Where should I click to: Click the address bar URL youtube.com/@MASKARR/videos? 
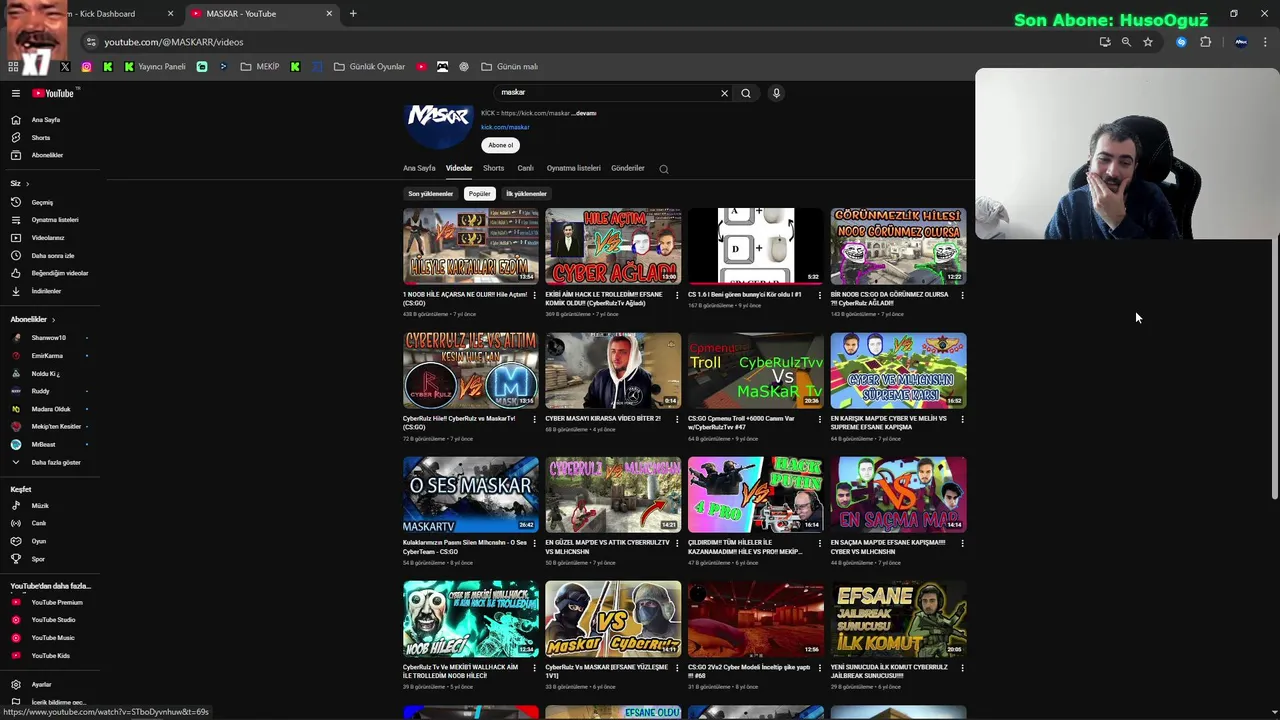174,42
